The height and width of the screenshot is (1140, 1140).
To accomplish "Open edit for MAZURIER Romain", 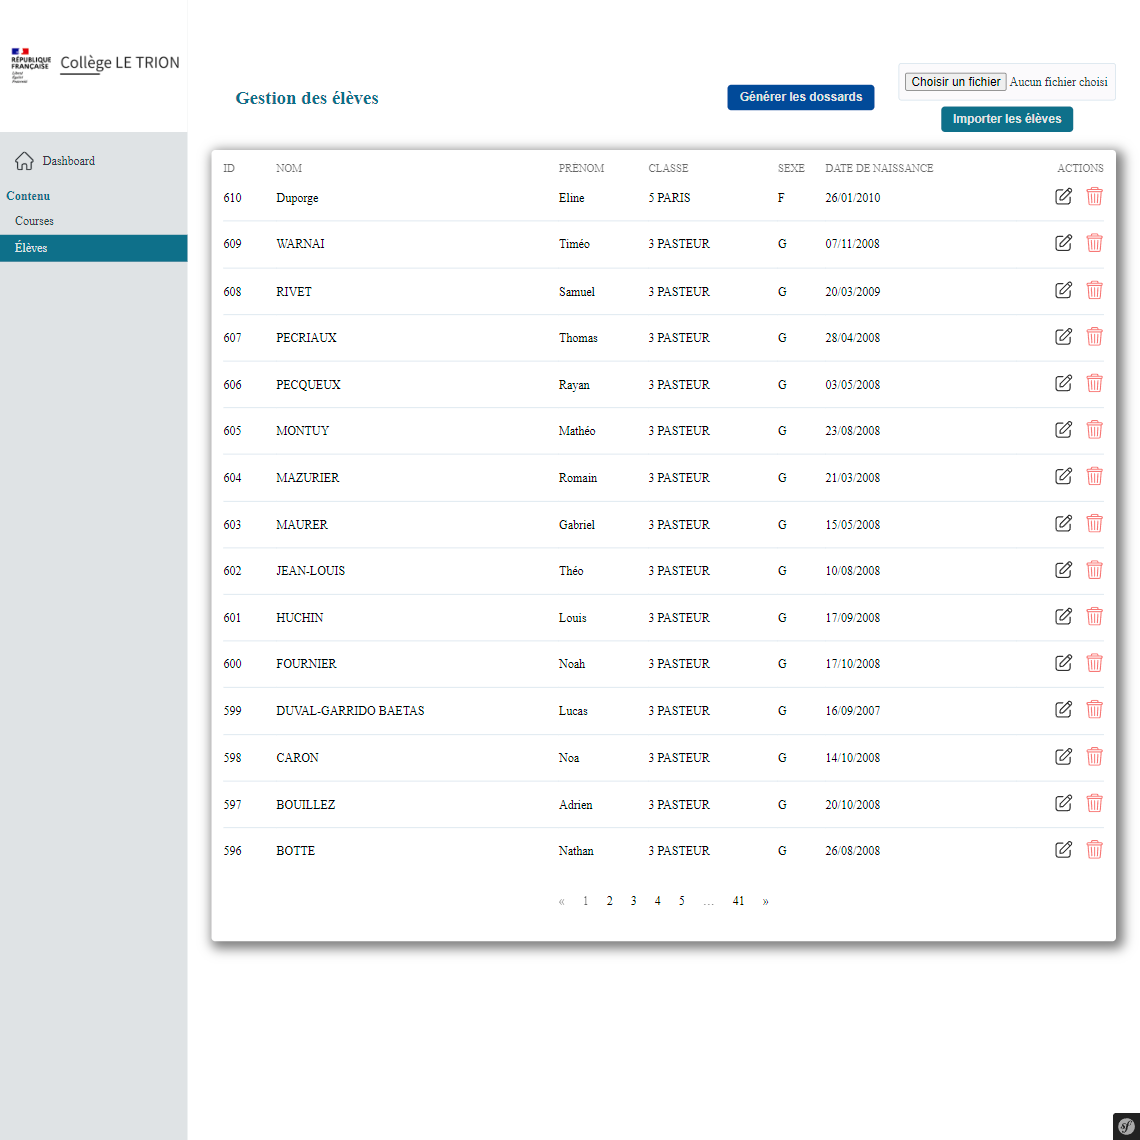I will click(x=1063, y=476).
